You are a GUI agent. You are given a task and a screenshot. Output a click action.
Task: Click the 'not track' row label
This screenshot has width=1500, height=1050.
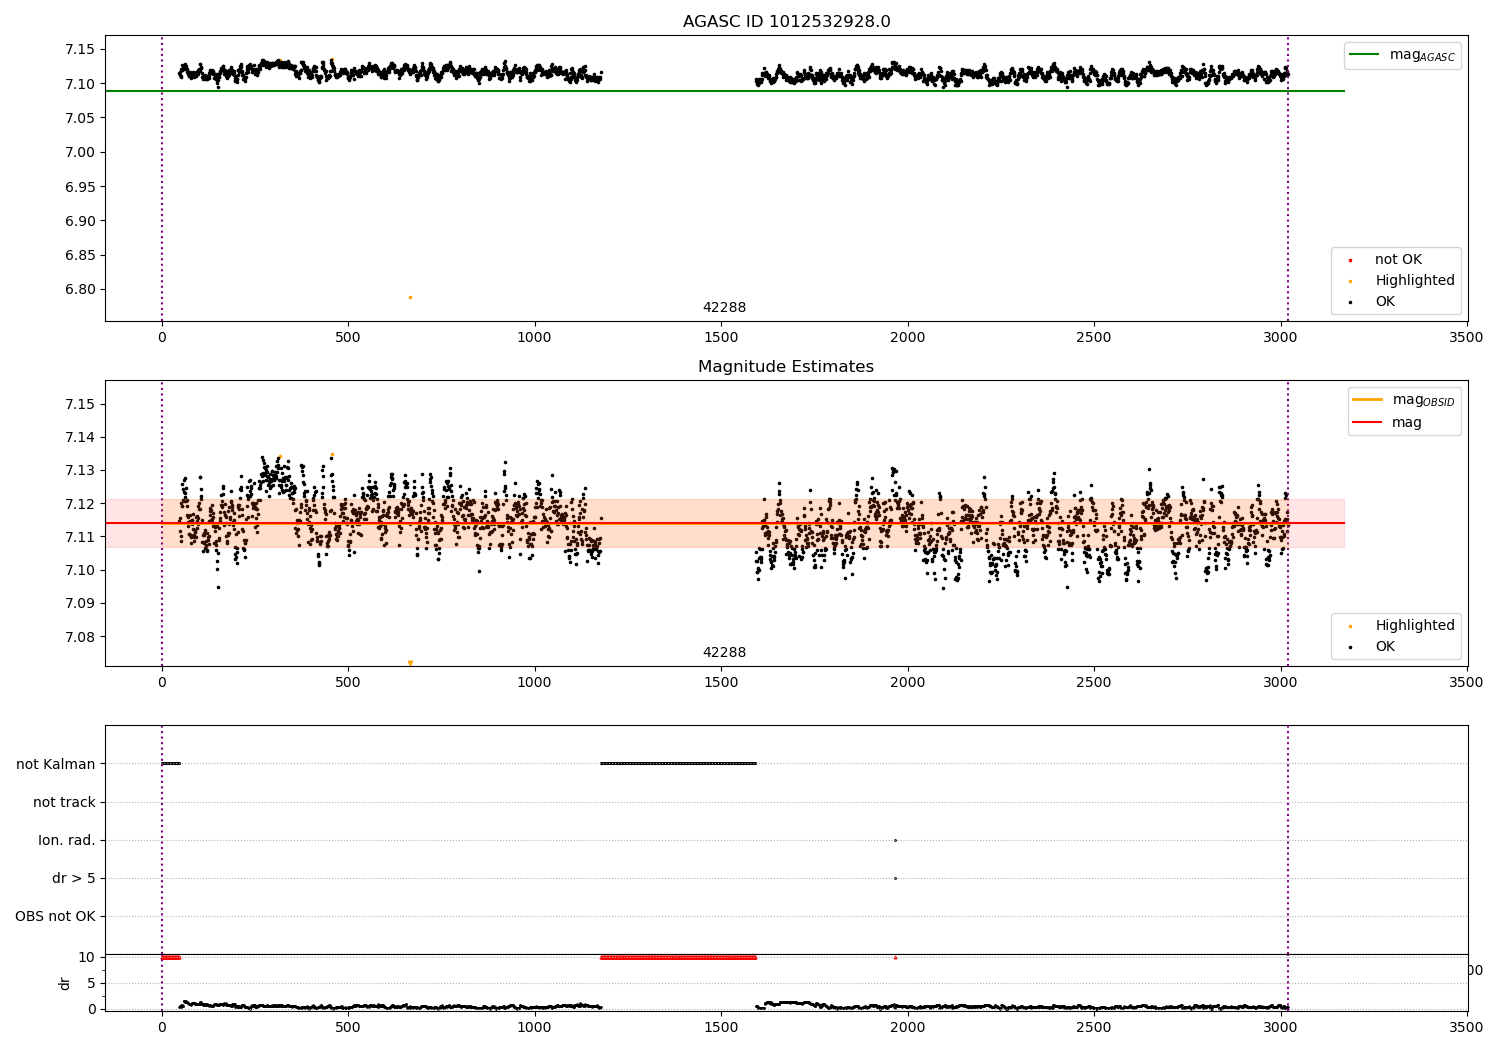coord(64,802)
